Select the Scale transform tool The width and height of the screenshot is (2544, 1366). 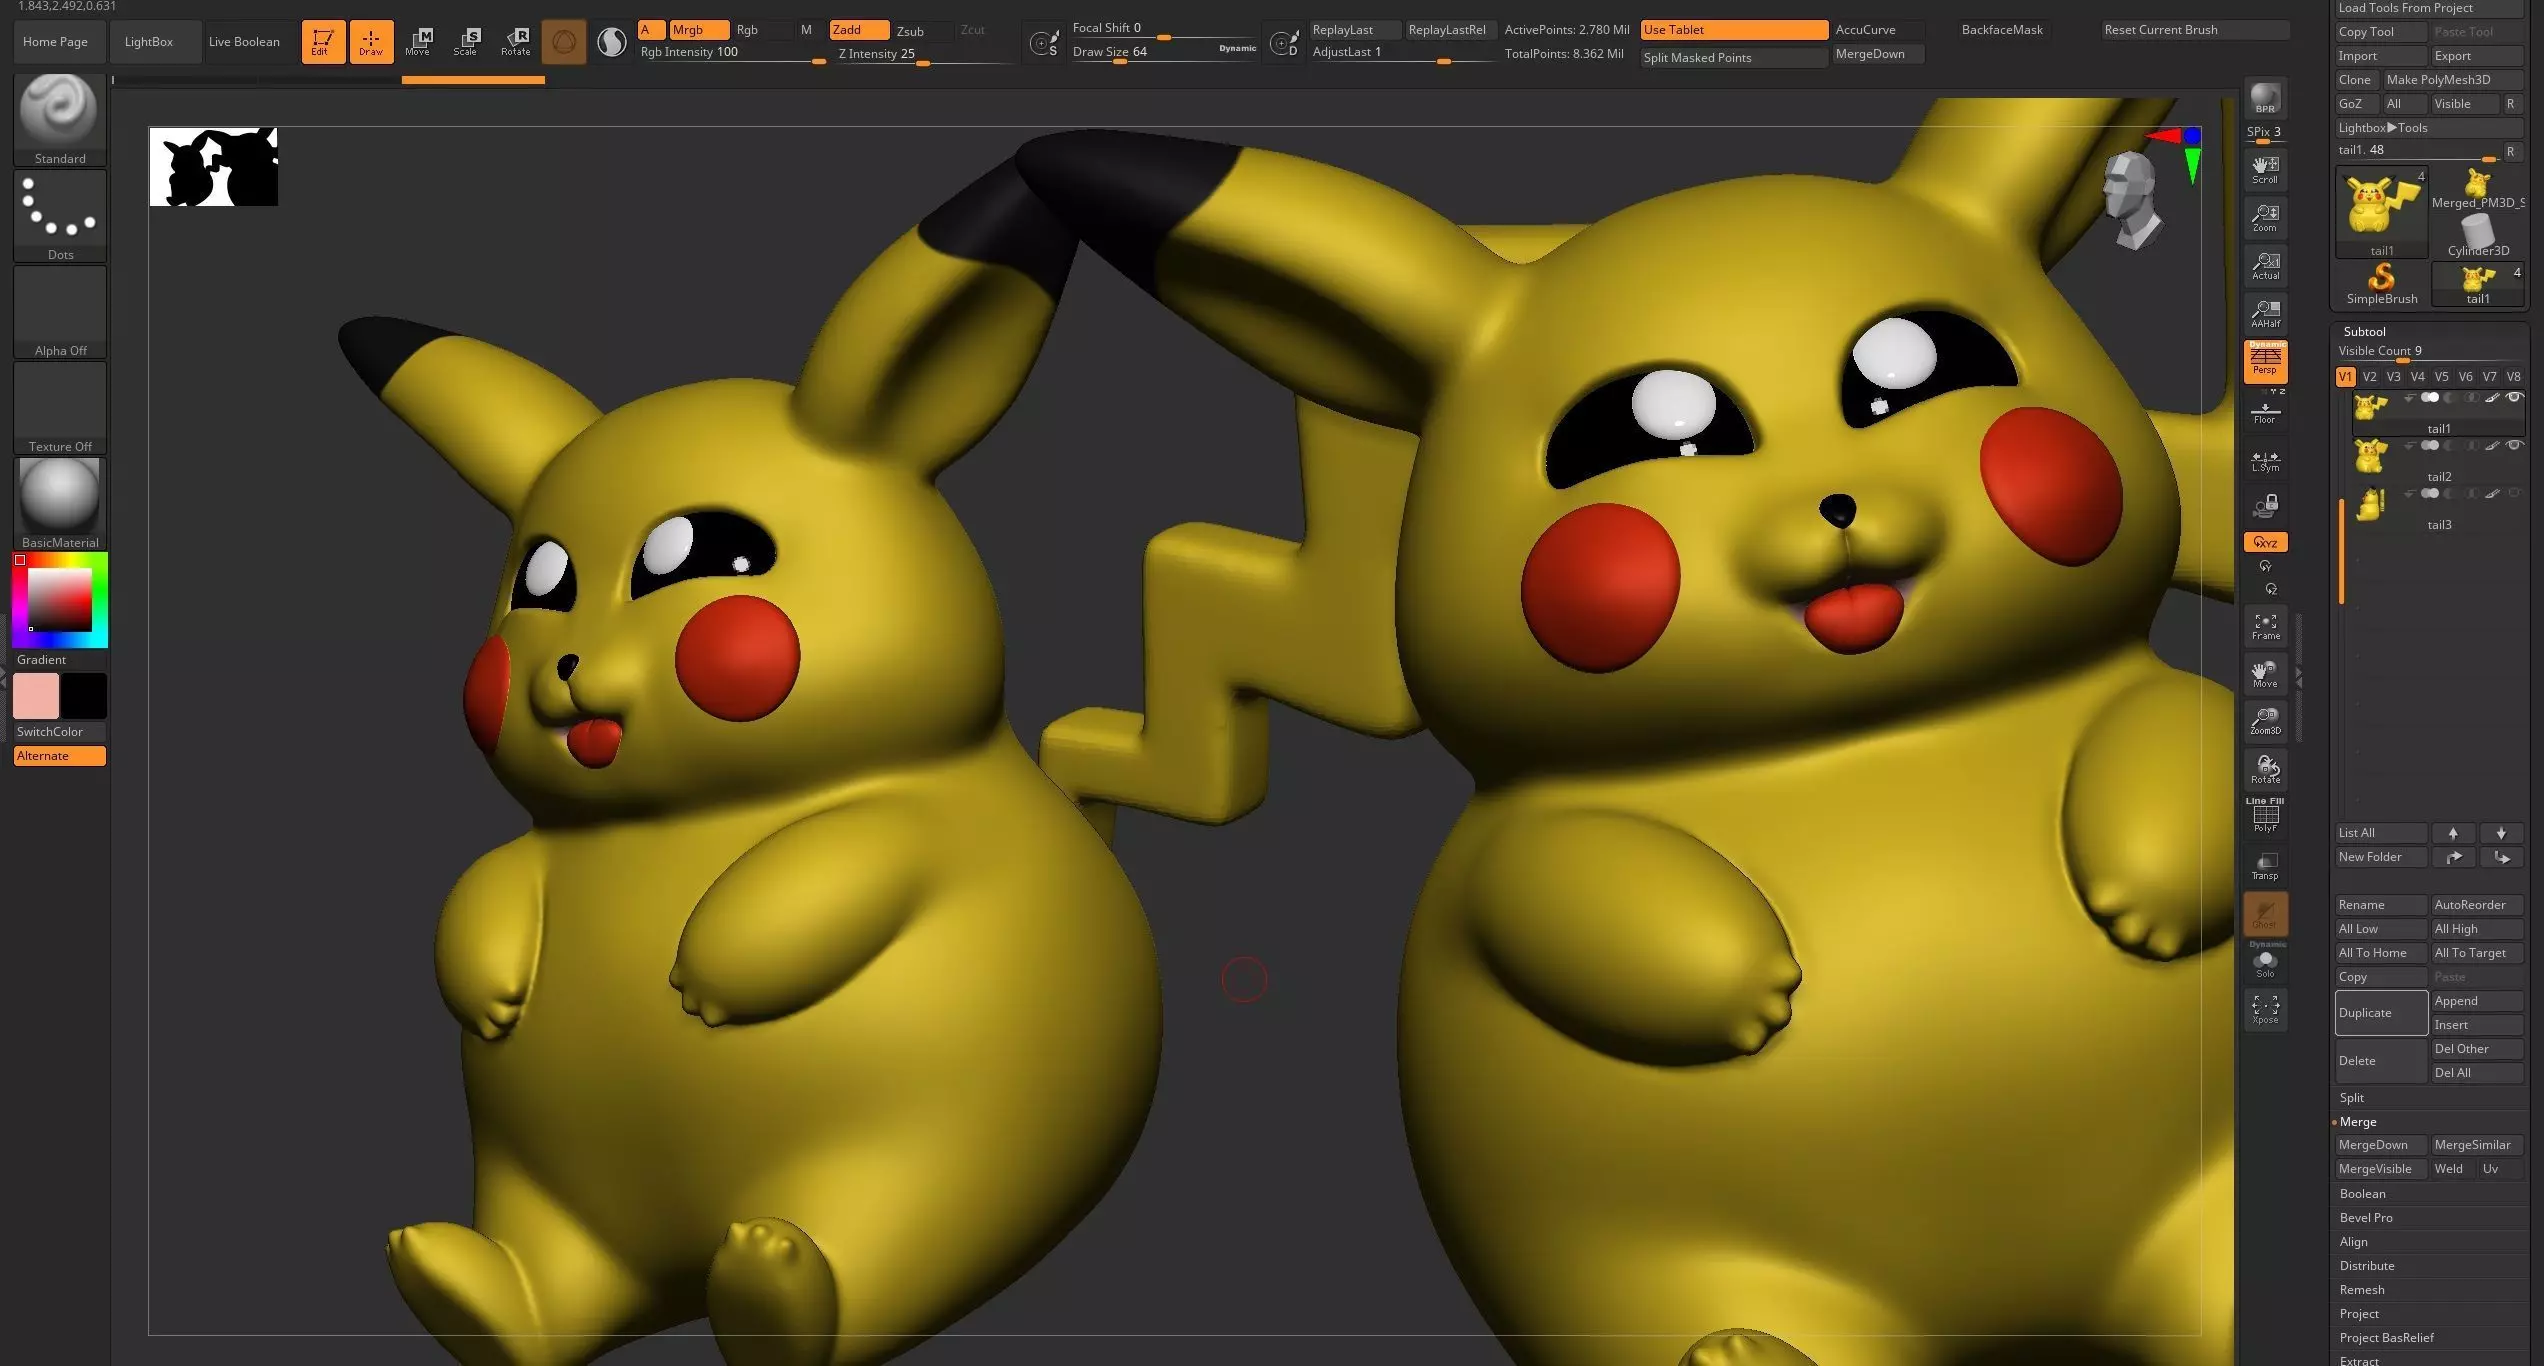click(466, 41)
